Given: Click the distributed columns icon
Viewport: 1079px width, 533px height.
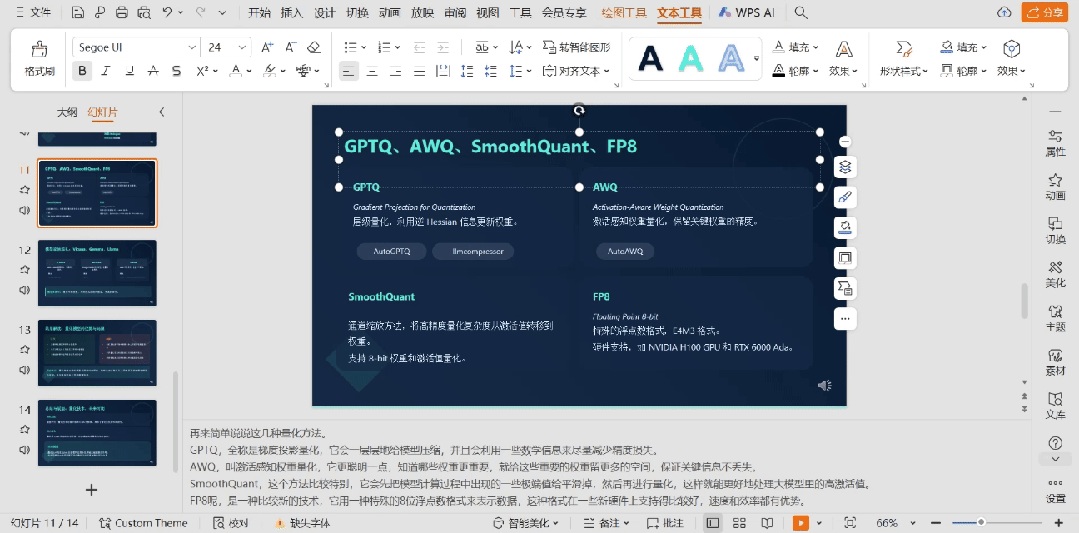Looking at the screenshot, I should coord(443,71).
